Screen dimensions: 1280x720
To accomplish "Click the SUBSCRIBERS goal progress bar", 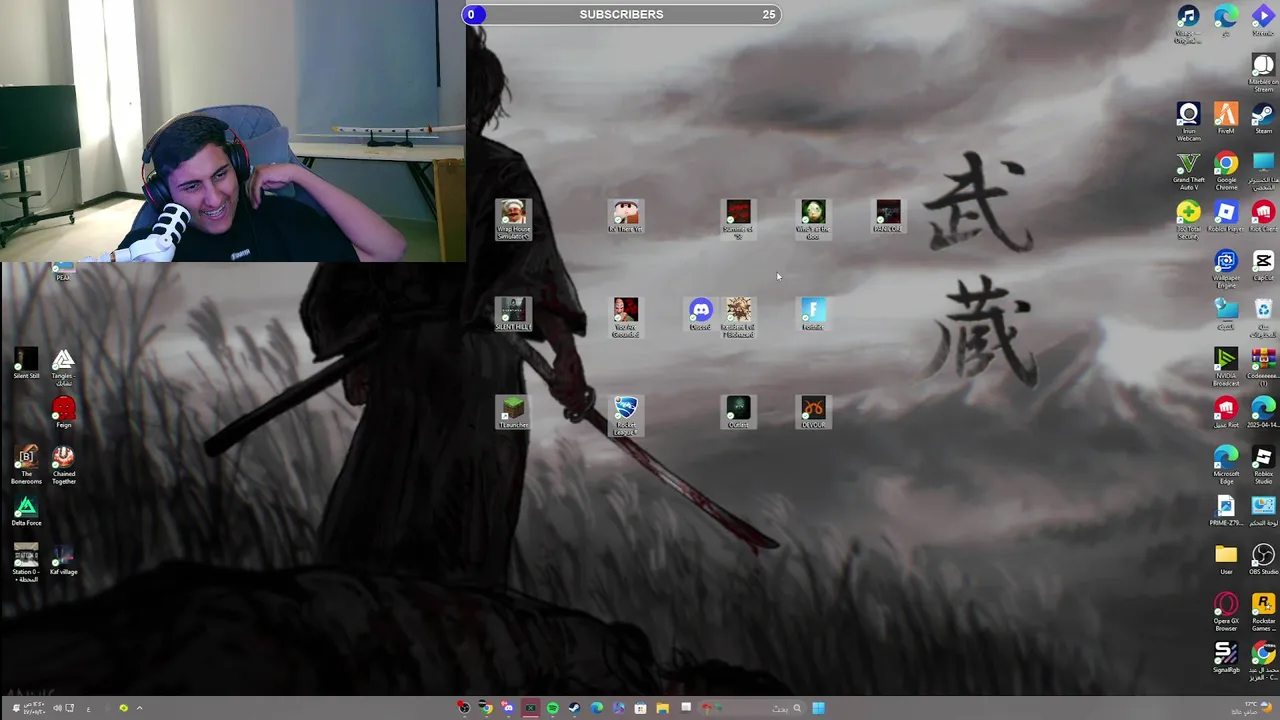I will click(x=620, y=14).
